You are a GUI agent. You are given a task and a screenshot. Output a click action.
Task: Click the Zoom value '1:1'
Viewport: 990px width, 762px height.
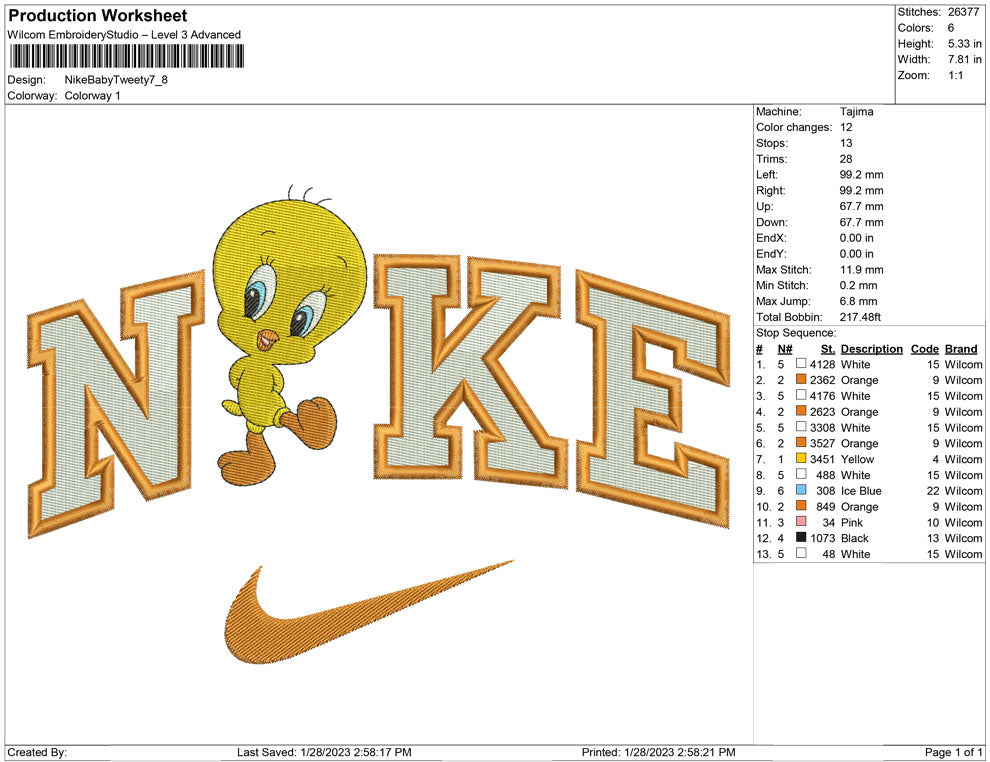(956, 75)
